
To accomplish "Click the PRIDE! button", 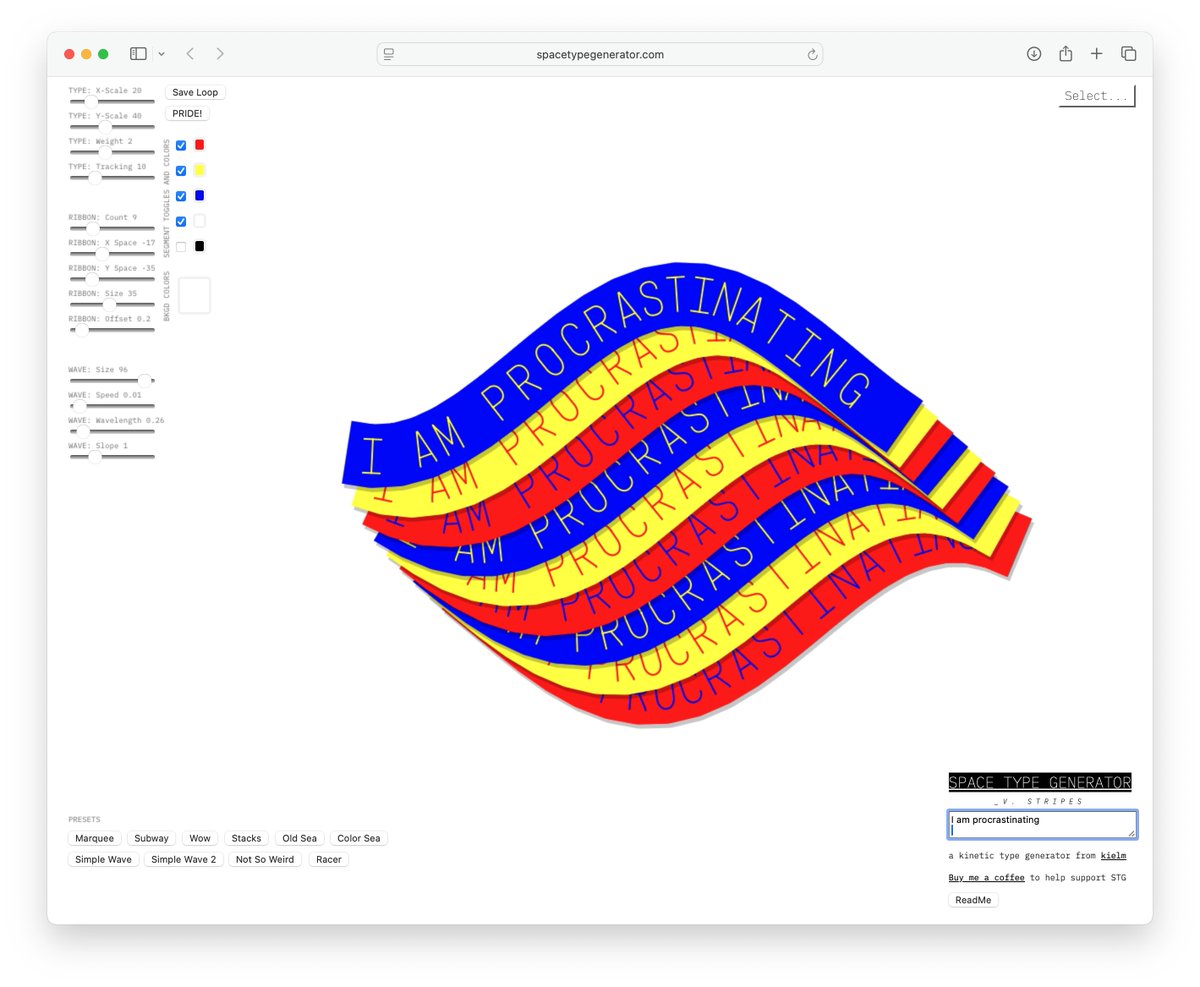I will [x=187, y=113].
